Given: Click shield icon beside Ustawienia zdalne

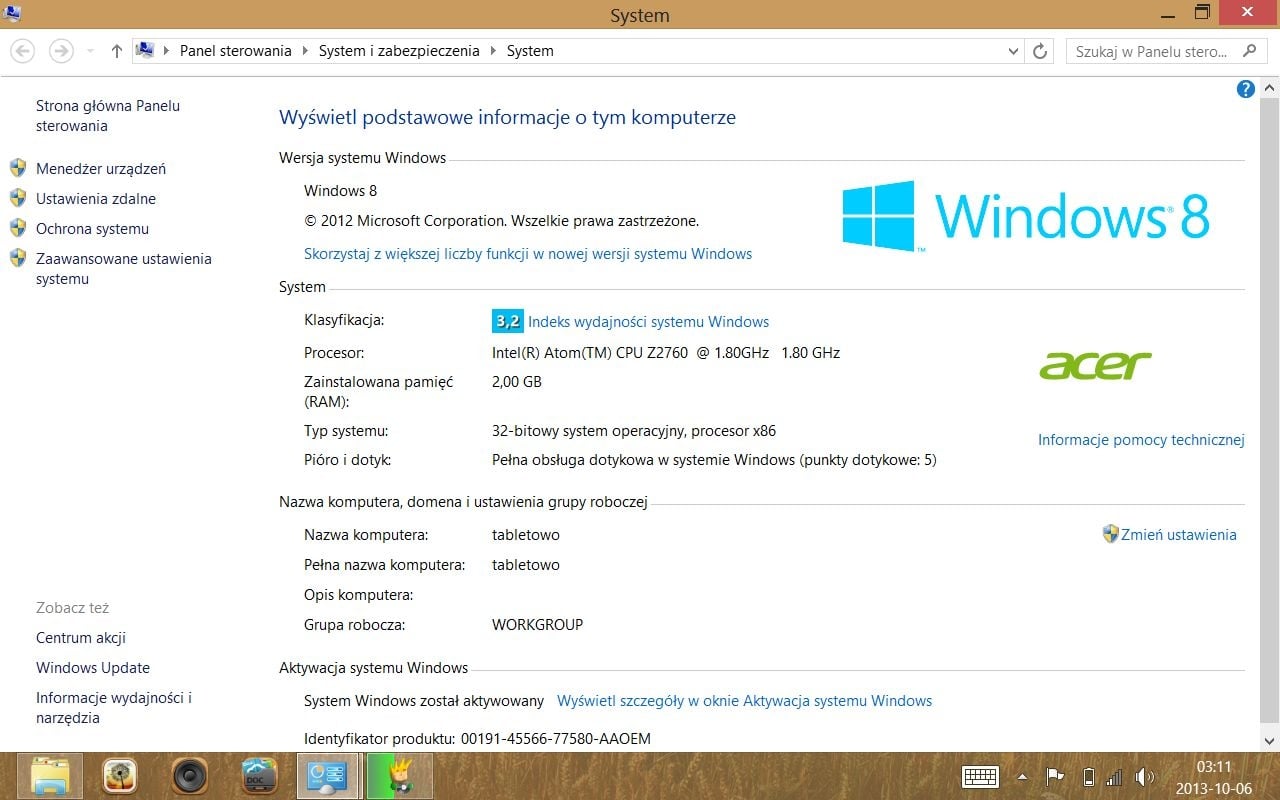Looking at the screenshot, I should pos(18,198).
